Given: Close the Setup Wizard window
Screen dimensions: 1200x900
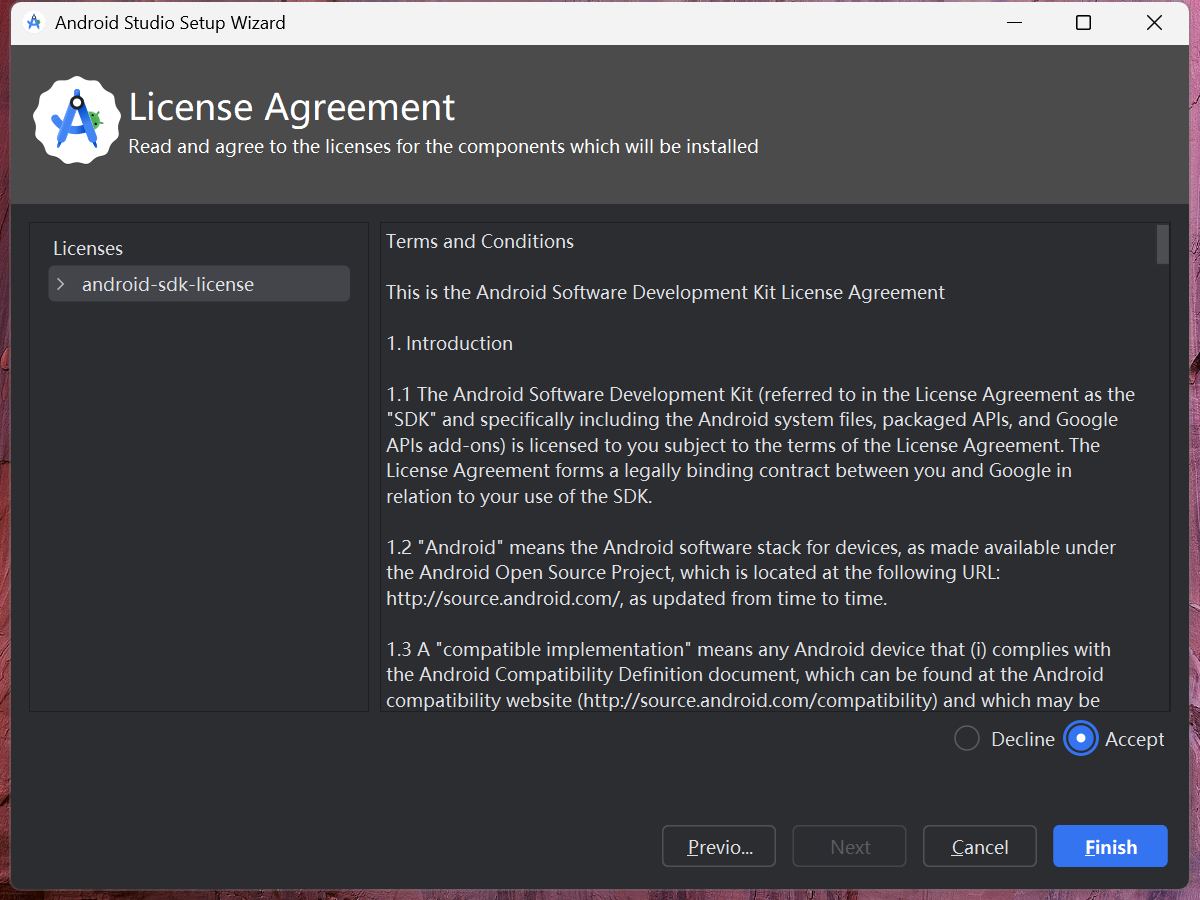Looking at the screenshot, I should 1154,22.
